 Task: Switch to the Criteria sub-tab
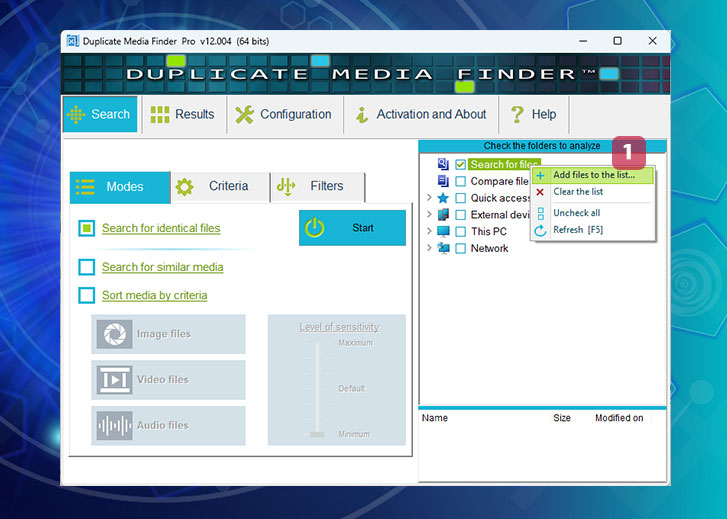[220, 186]
